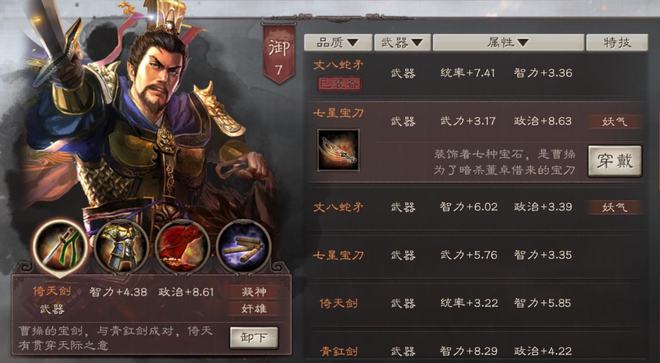Select the 奸雄 skill tag
Screen dimensions: 660x363
[254, 309]
